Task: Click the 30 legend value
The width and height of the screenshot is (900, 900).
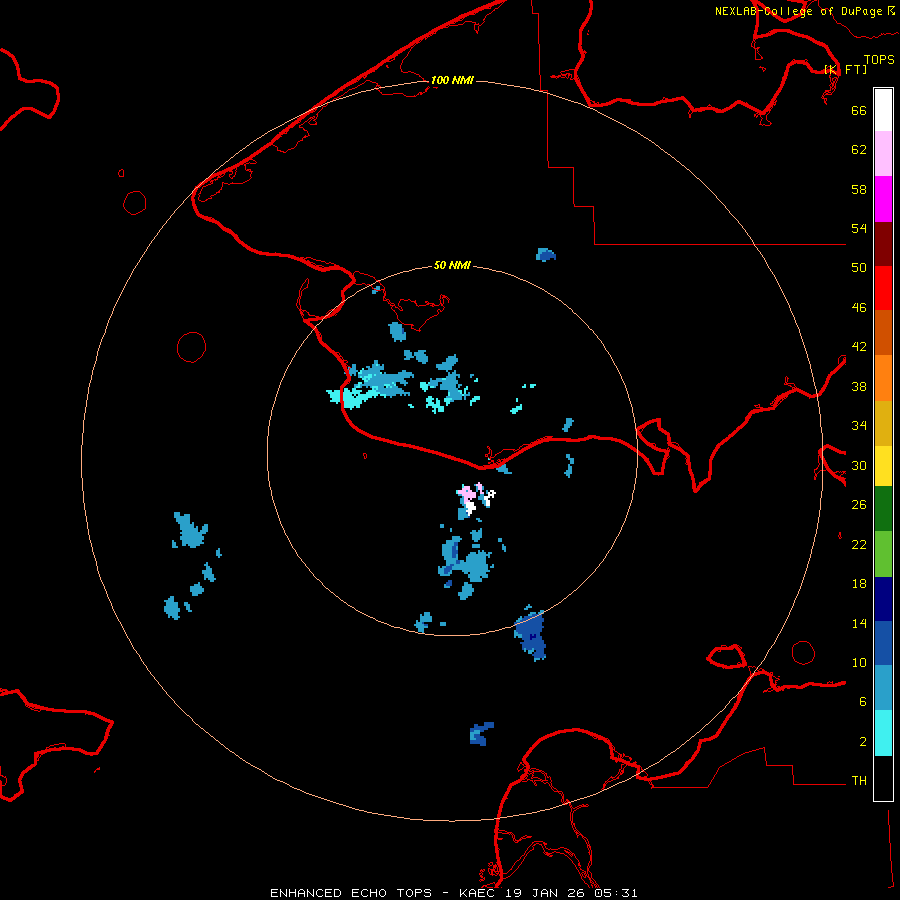Action: [859, 465]
